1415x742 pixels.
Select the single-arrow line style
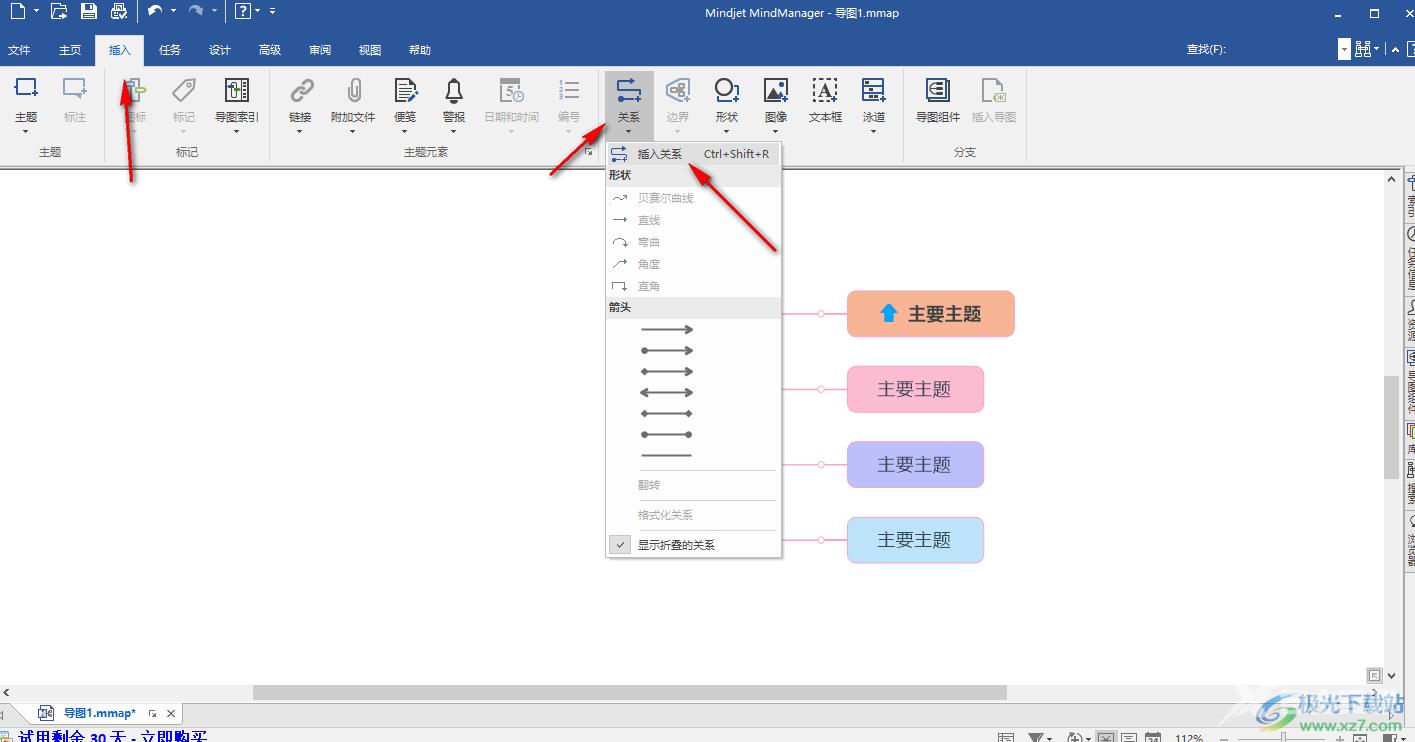[x=667, y=329]
